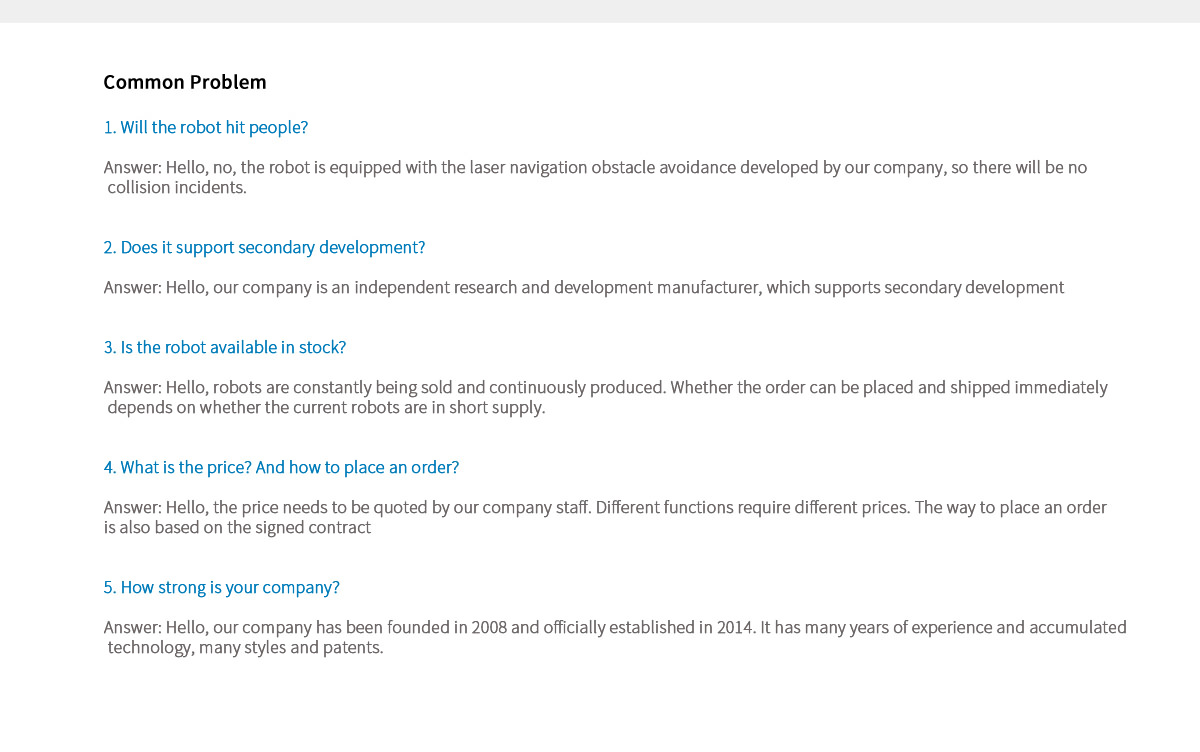Click line 'depends on whether the current robots'

point(326,408)
